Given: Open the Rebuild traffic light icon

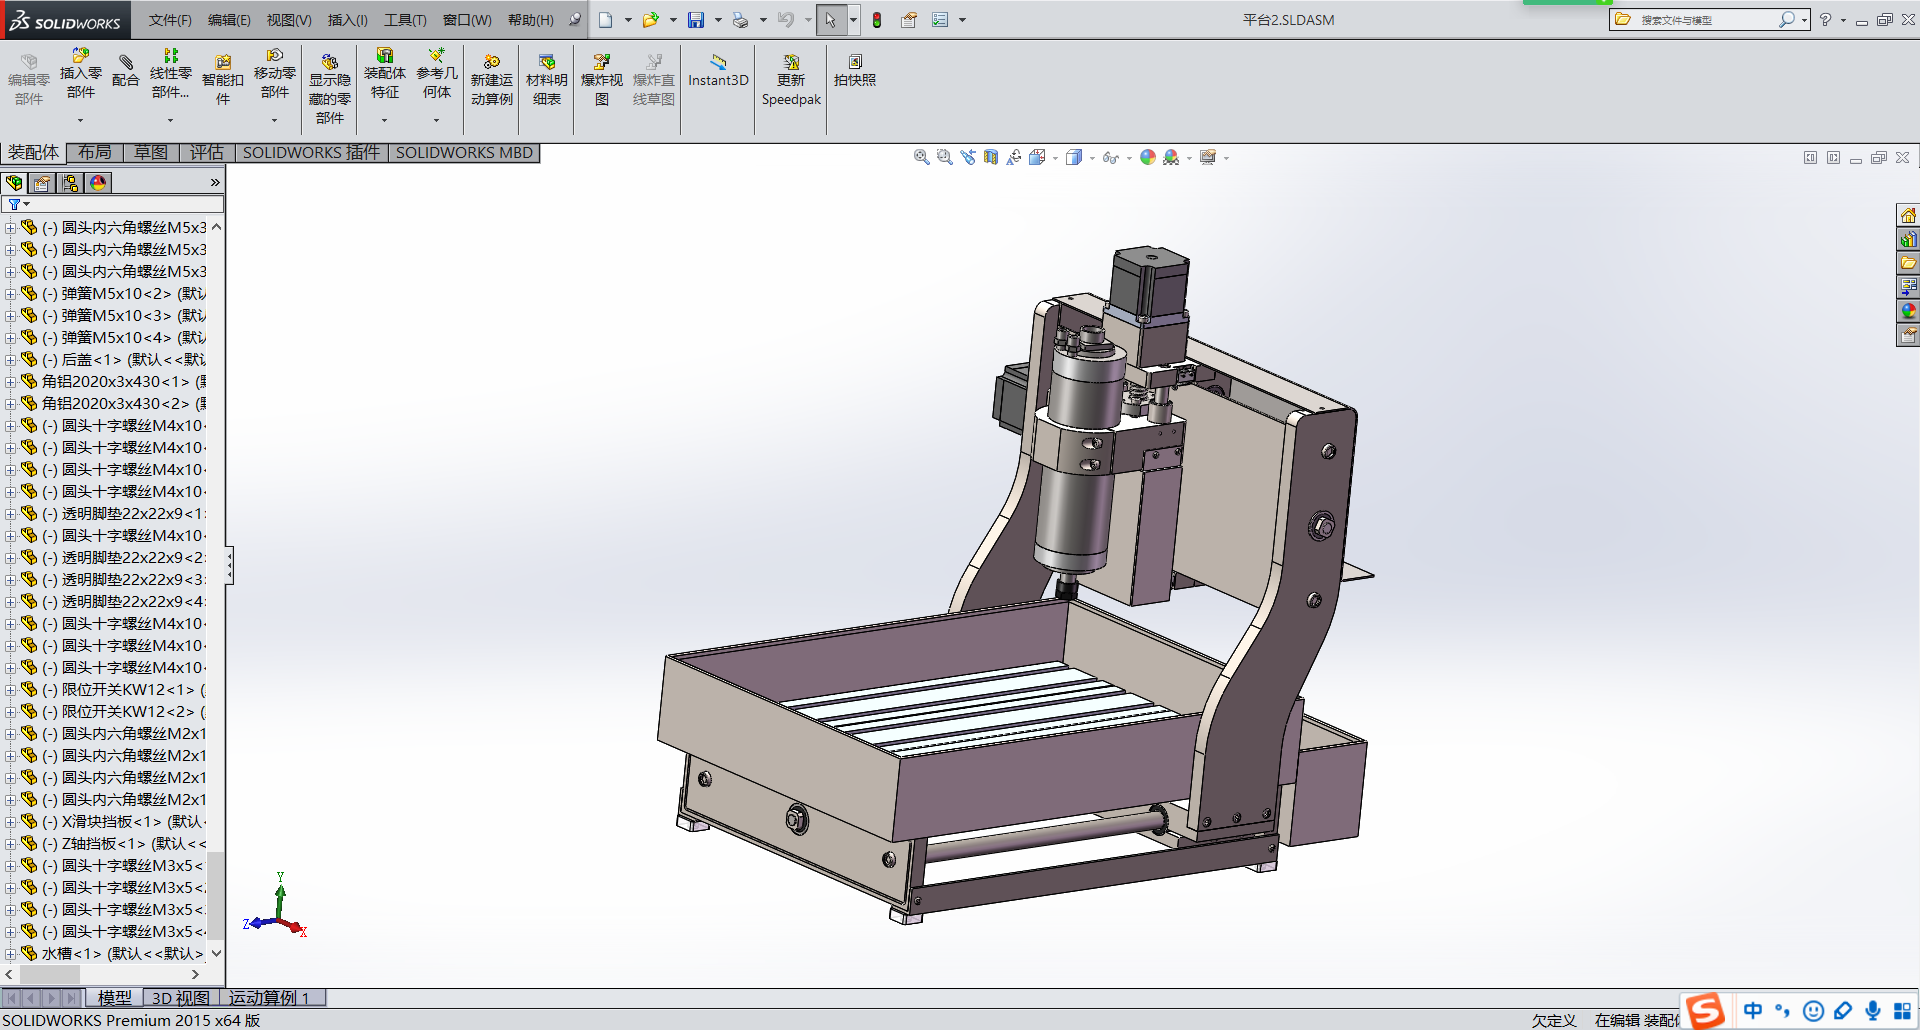Looking at the screenshot, I should click(877, 20).
